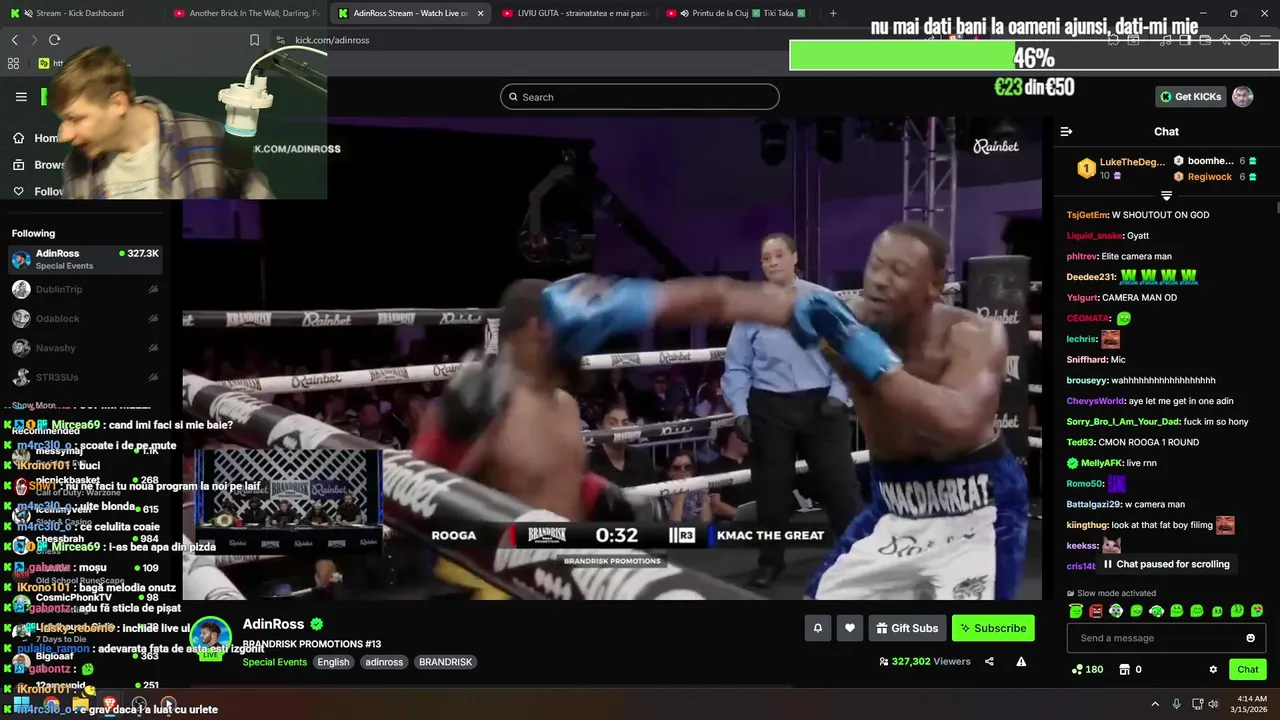Switch to Printu de la Cluj tab

pos(738,13)
